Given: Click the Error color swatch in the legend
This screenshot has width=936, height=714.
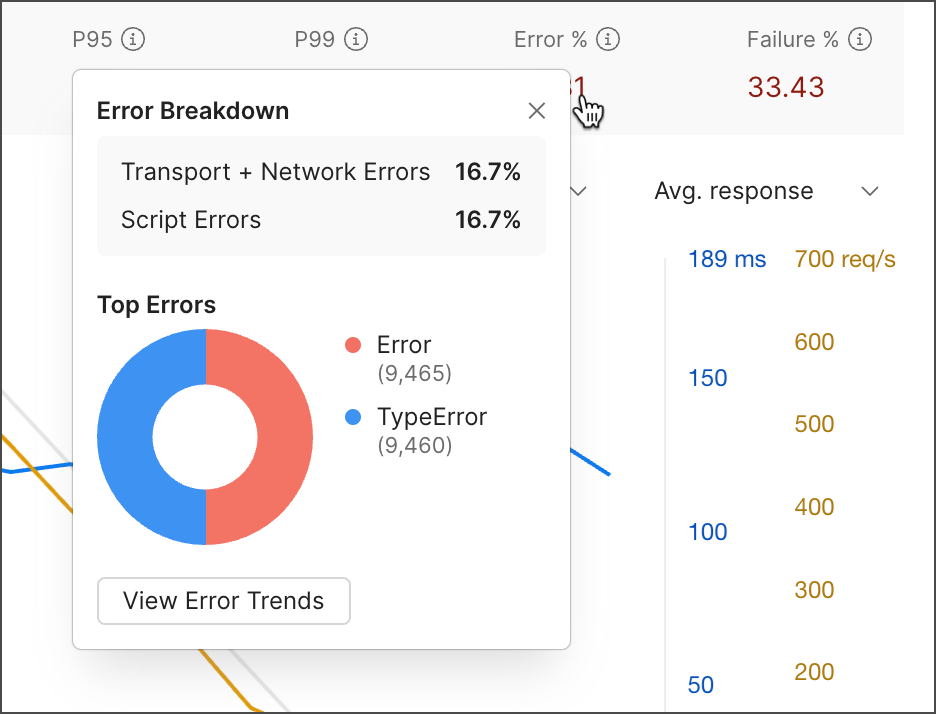Looking at the screenshot, I should click(353, 345).
